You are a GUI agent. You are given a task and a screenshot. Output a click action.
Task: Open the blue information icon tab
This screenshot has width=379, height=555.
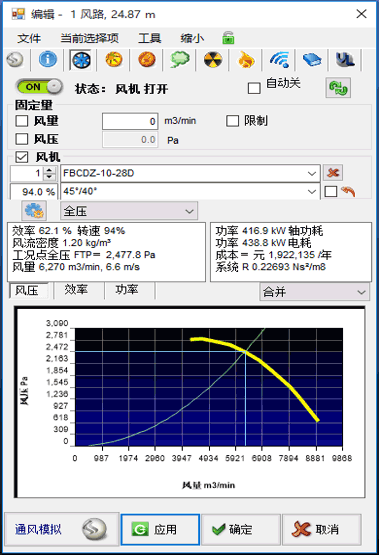click(x=48, y=59)
